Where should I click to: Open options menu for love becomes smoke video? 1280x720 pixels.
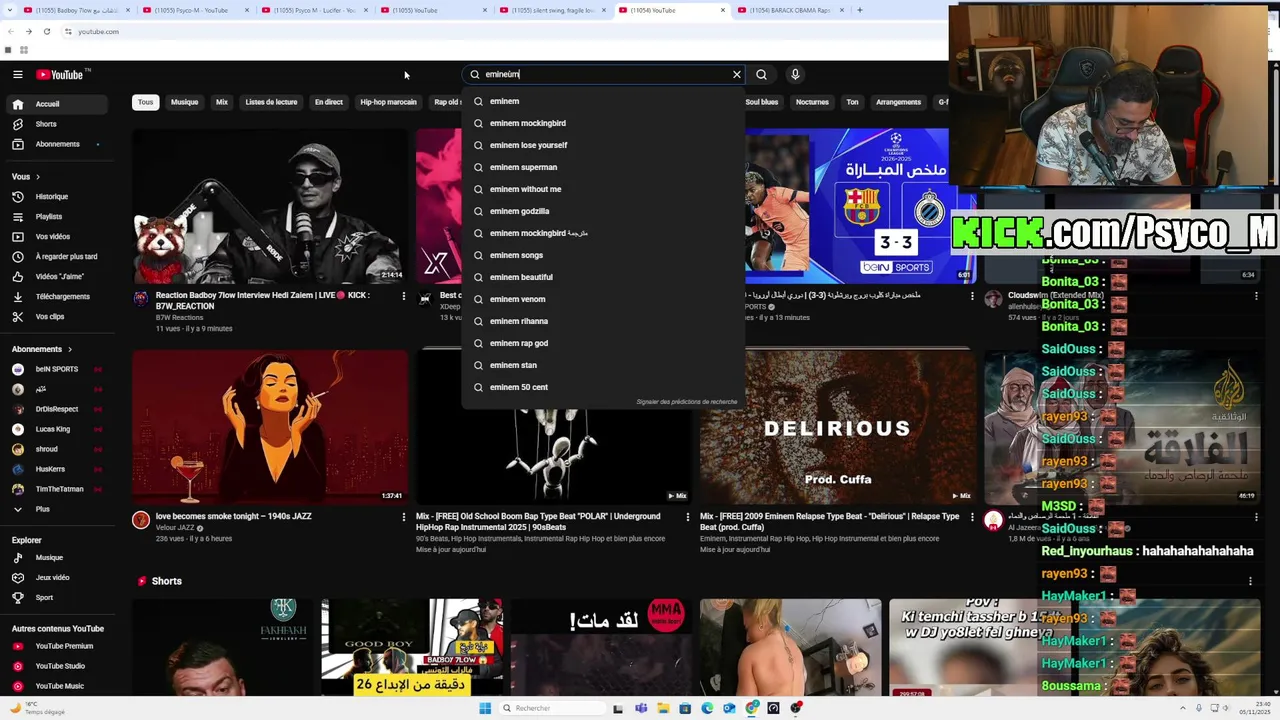click(404, 517)
